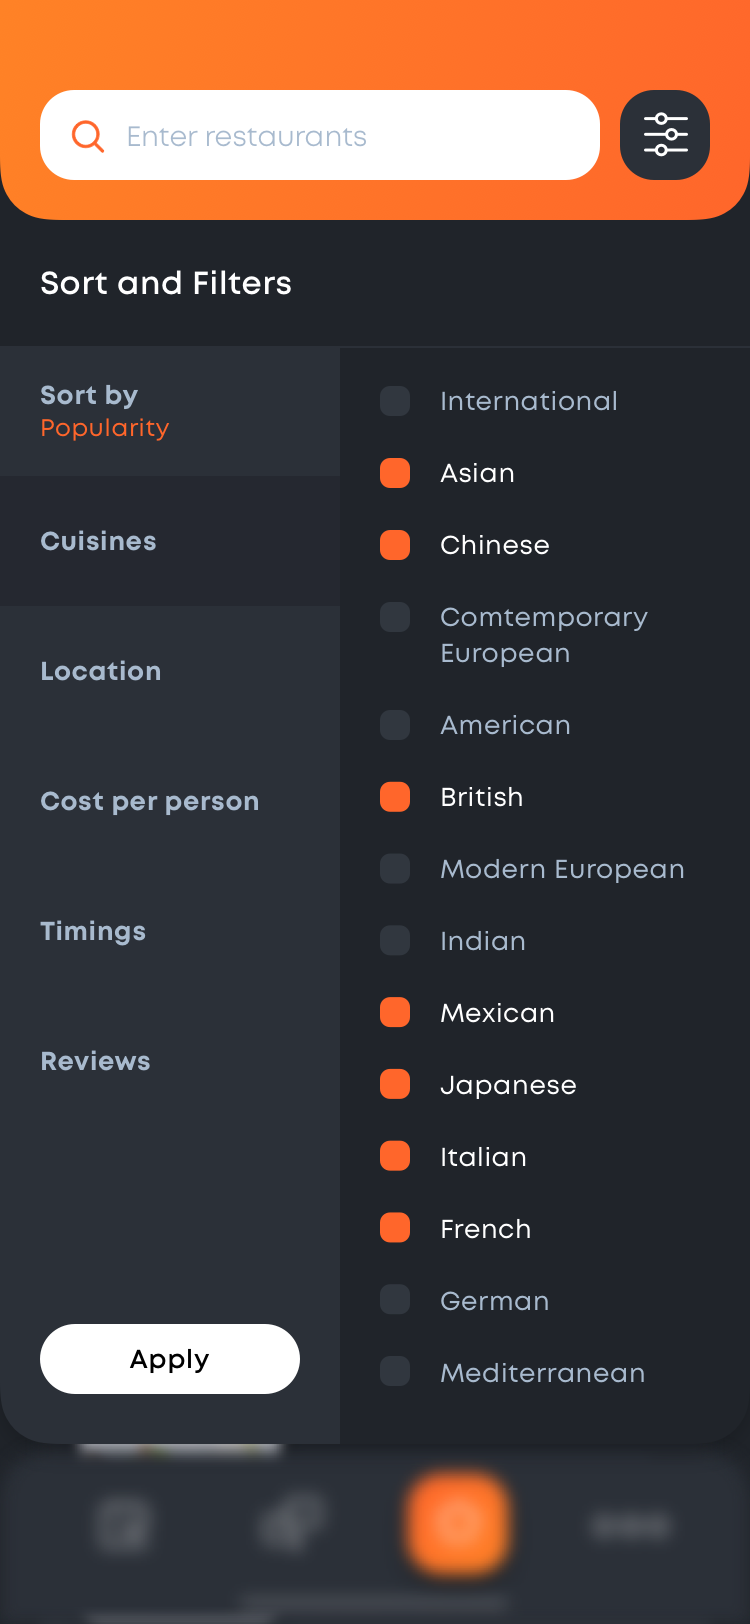Image resolution: width=750 pixels, height=1624 pixels.
Task: Open the Cost per person tab
Action: 170,801
